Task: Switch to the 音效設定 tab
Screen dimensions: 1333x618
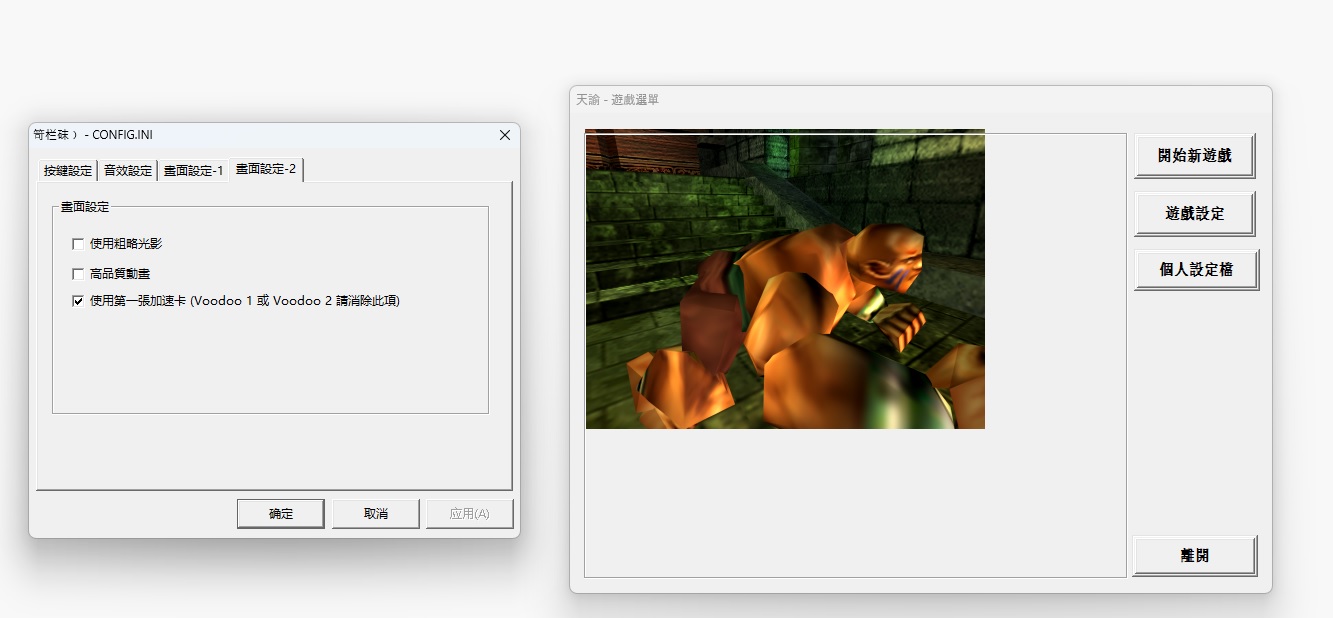Action: (x=128, y=171)
